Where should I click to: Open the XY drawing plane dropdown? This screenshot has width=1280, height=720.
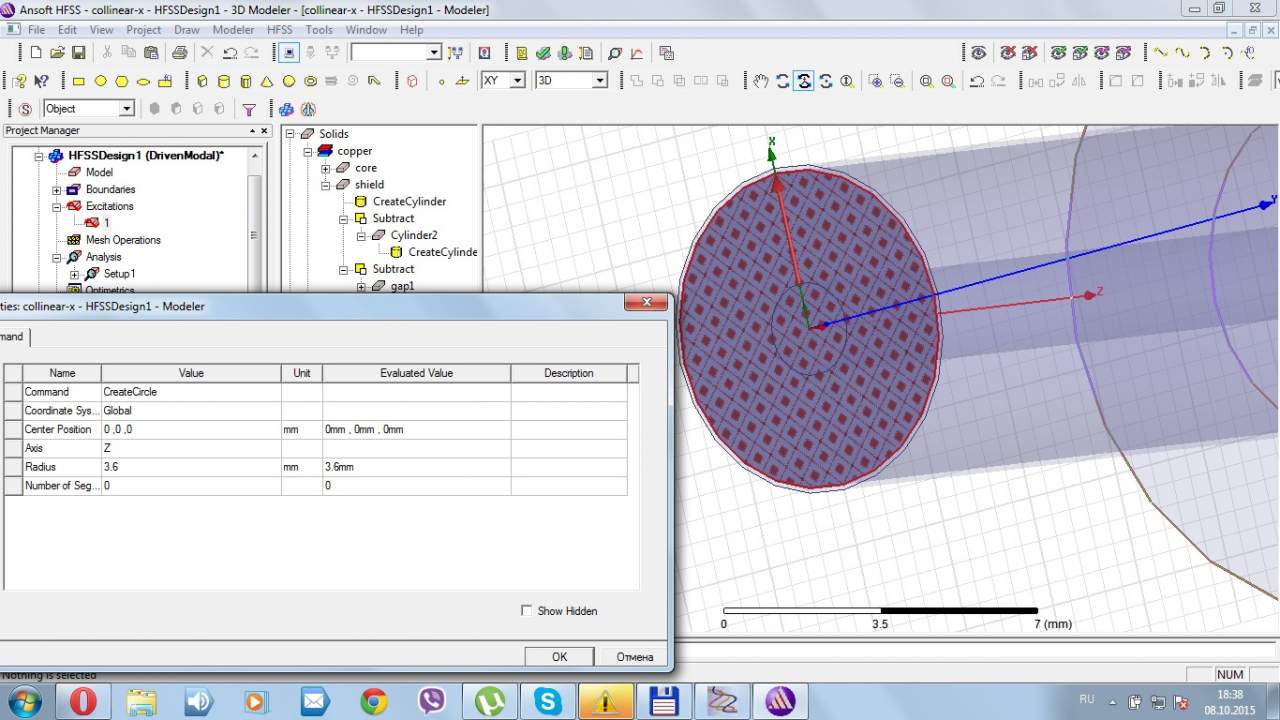pos(517,81)
